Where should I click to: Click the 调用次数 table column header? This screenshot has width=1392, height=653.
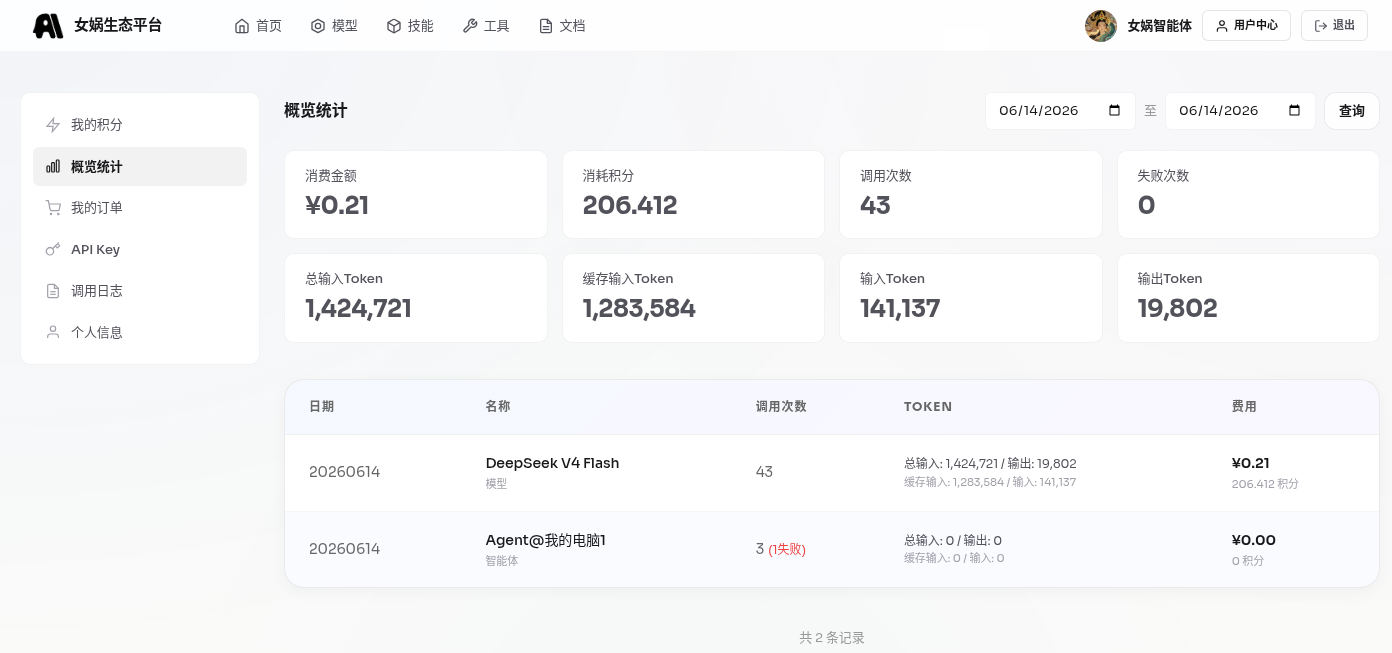coord(781,407)
